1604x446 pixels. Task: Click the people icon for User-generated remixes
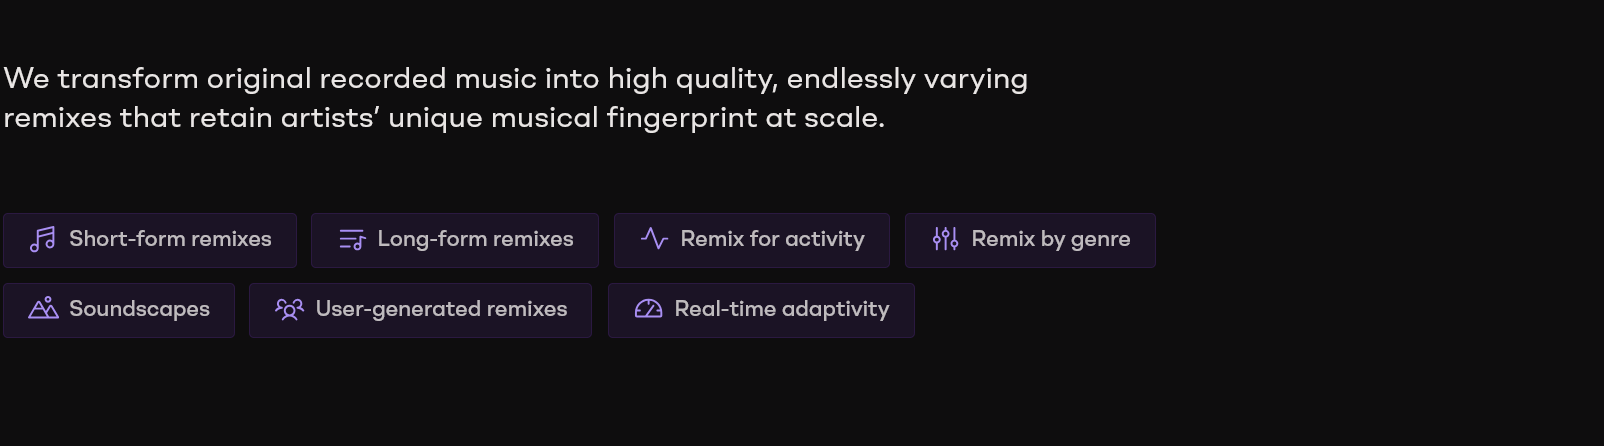(x=289, y=309)
